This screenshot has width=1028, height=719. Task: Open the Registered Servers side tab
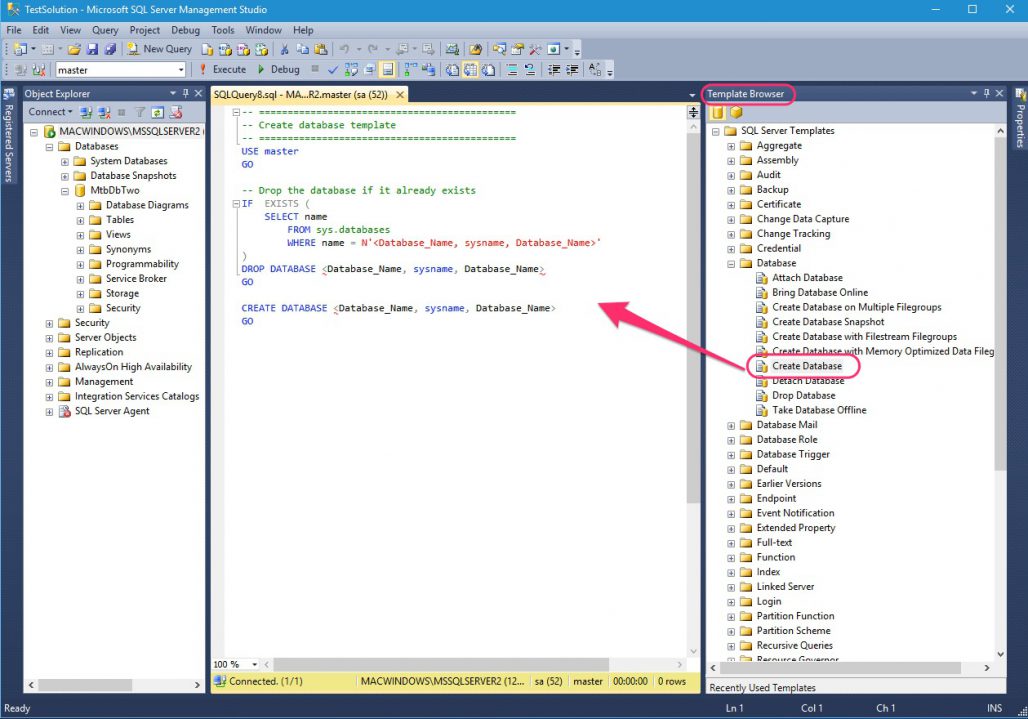coord(9,136)
